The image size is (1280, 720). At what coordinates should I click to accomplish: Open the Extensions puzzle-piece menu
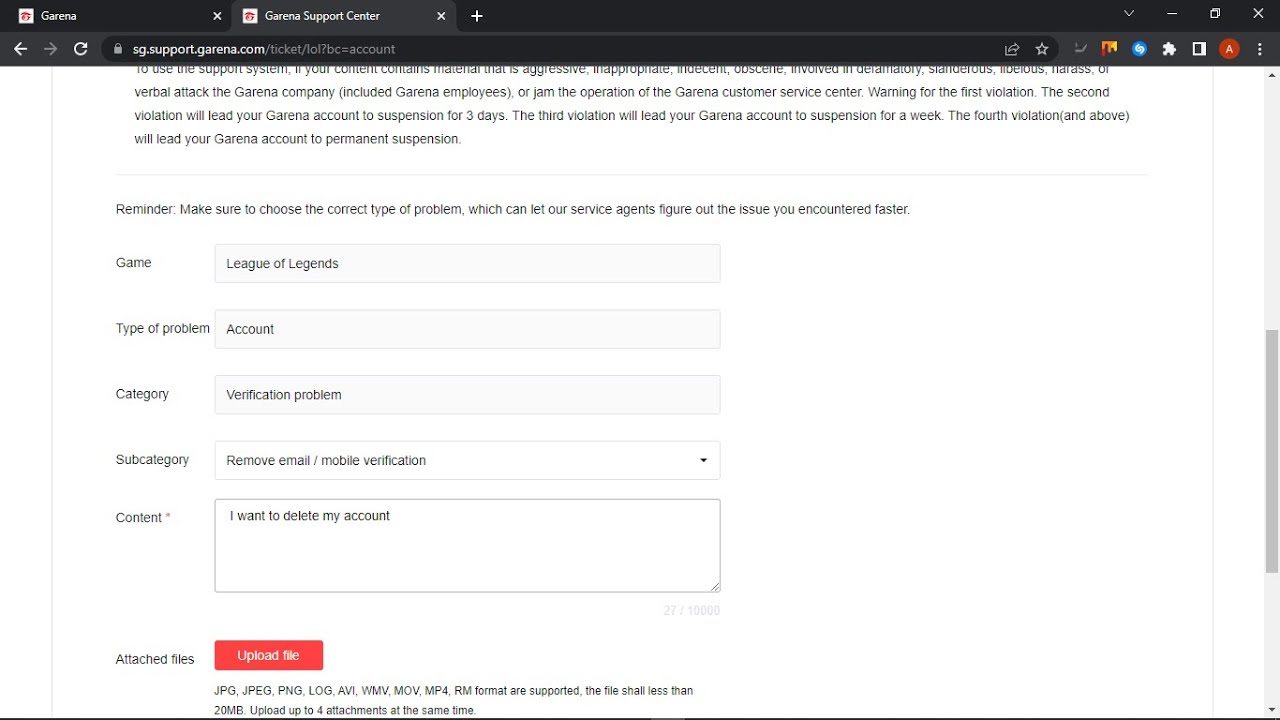1169,49
